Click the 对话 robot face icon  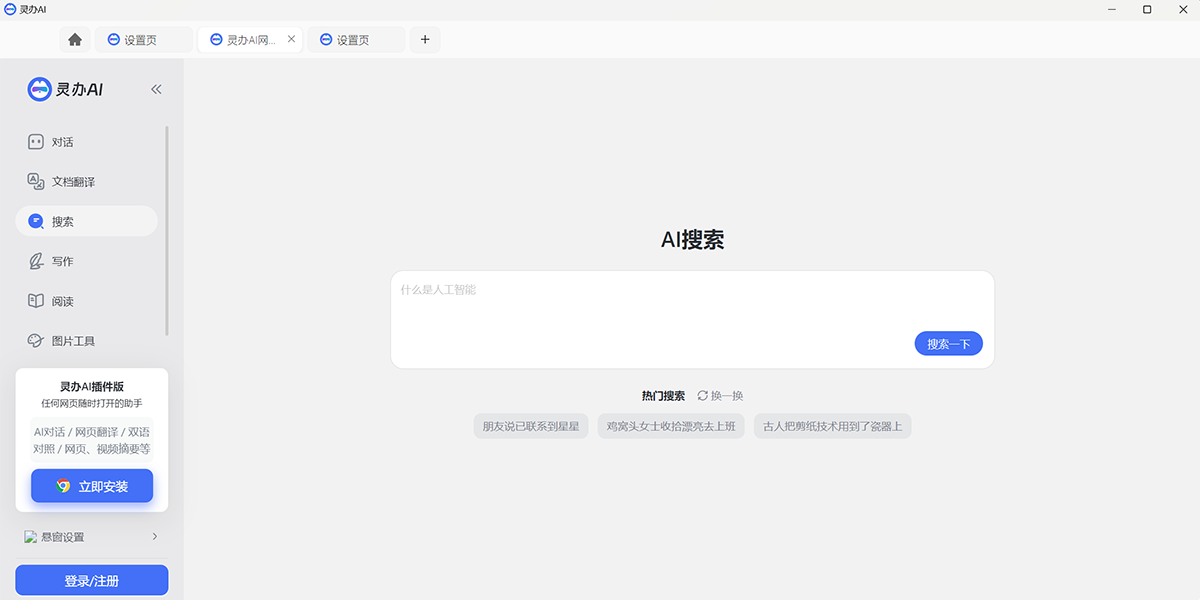(36, 142)
